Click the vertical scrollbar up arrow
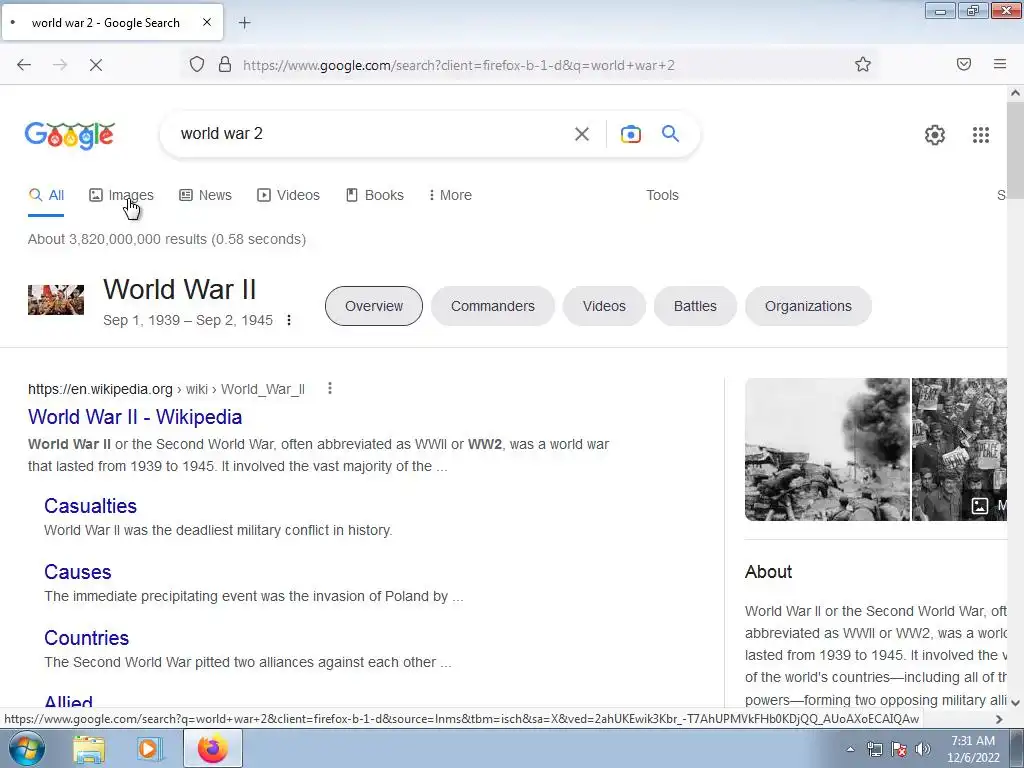Viewport: 1024px width, 768px height. [x=1015, y=93]
